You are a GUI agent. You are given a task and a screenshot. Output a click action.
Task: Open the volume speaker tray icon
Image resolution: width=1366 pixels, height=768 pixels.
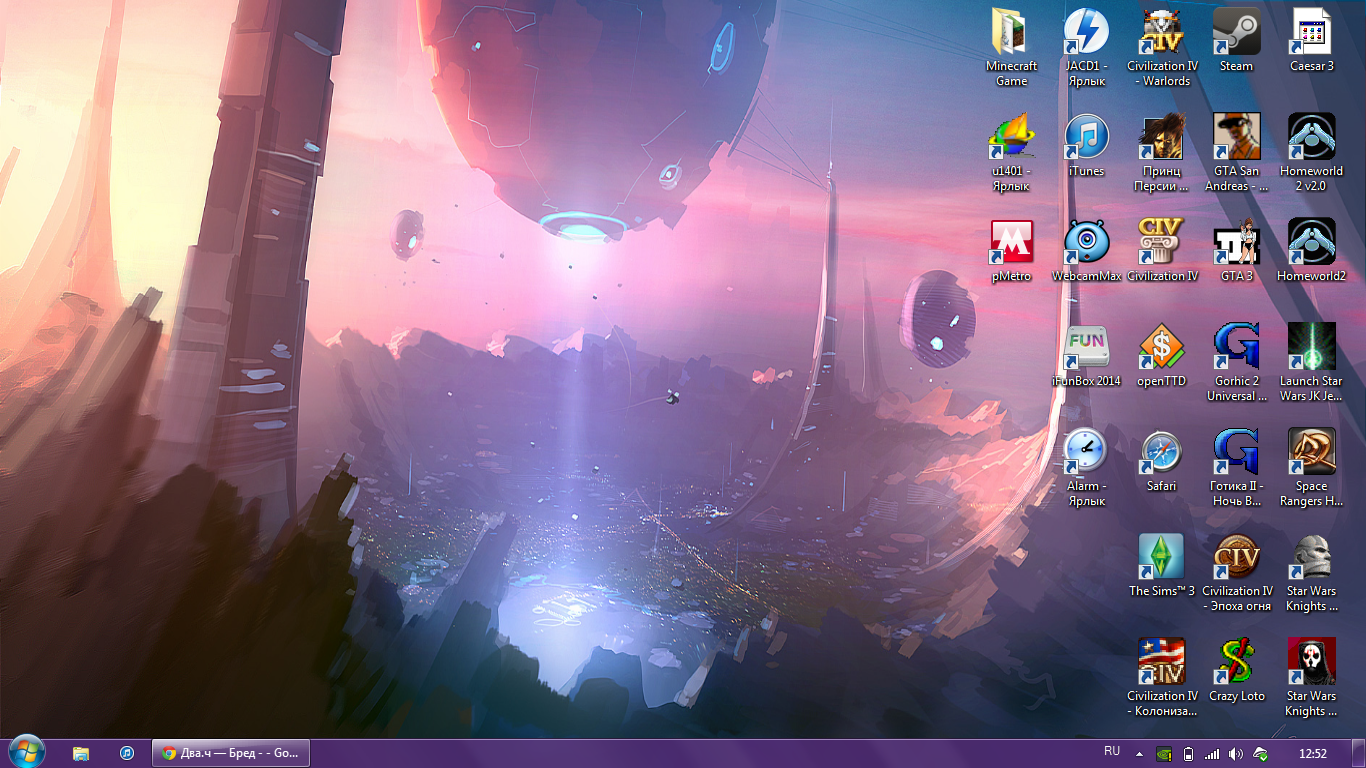tap(1236, 753)
